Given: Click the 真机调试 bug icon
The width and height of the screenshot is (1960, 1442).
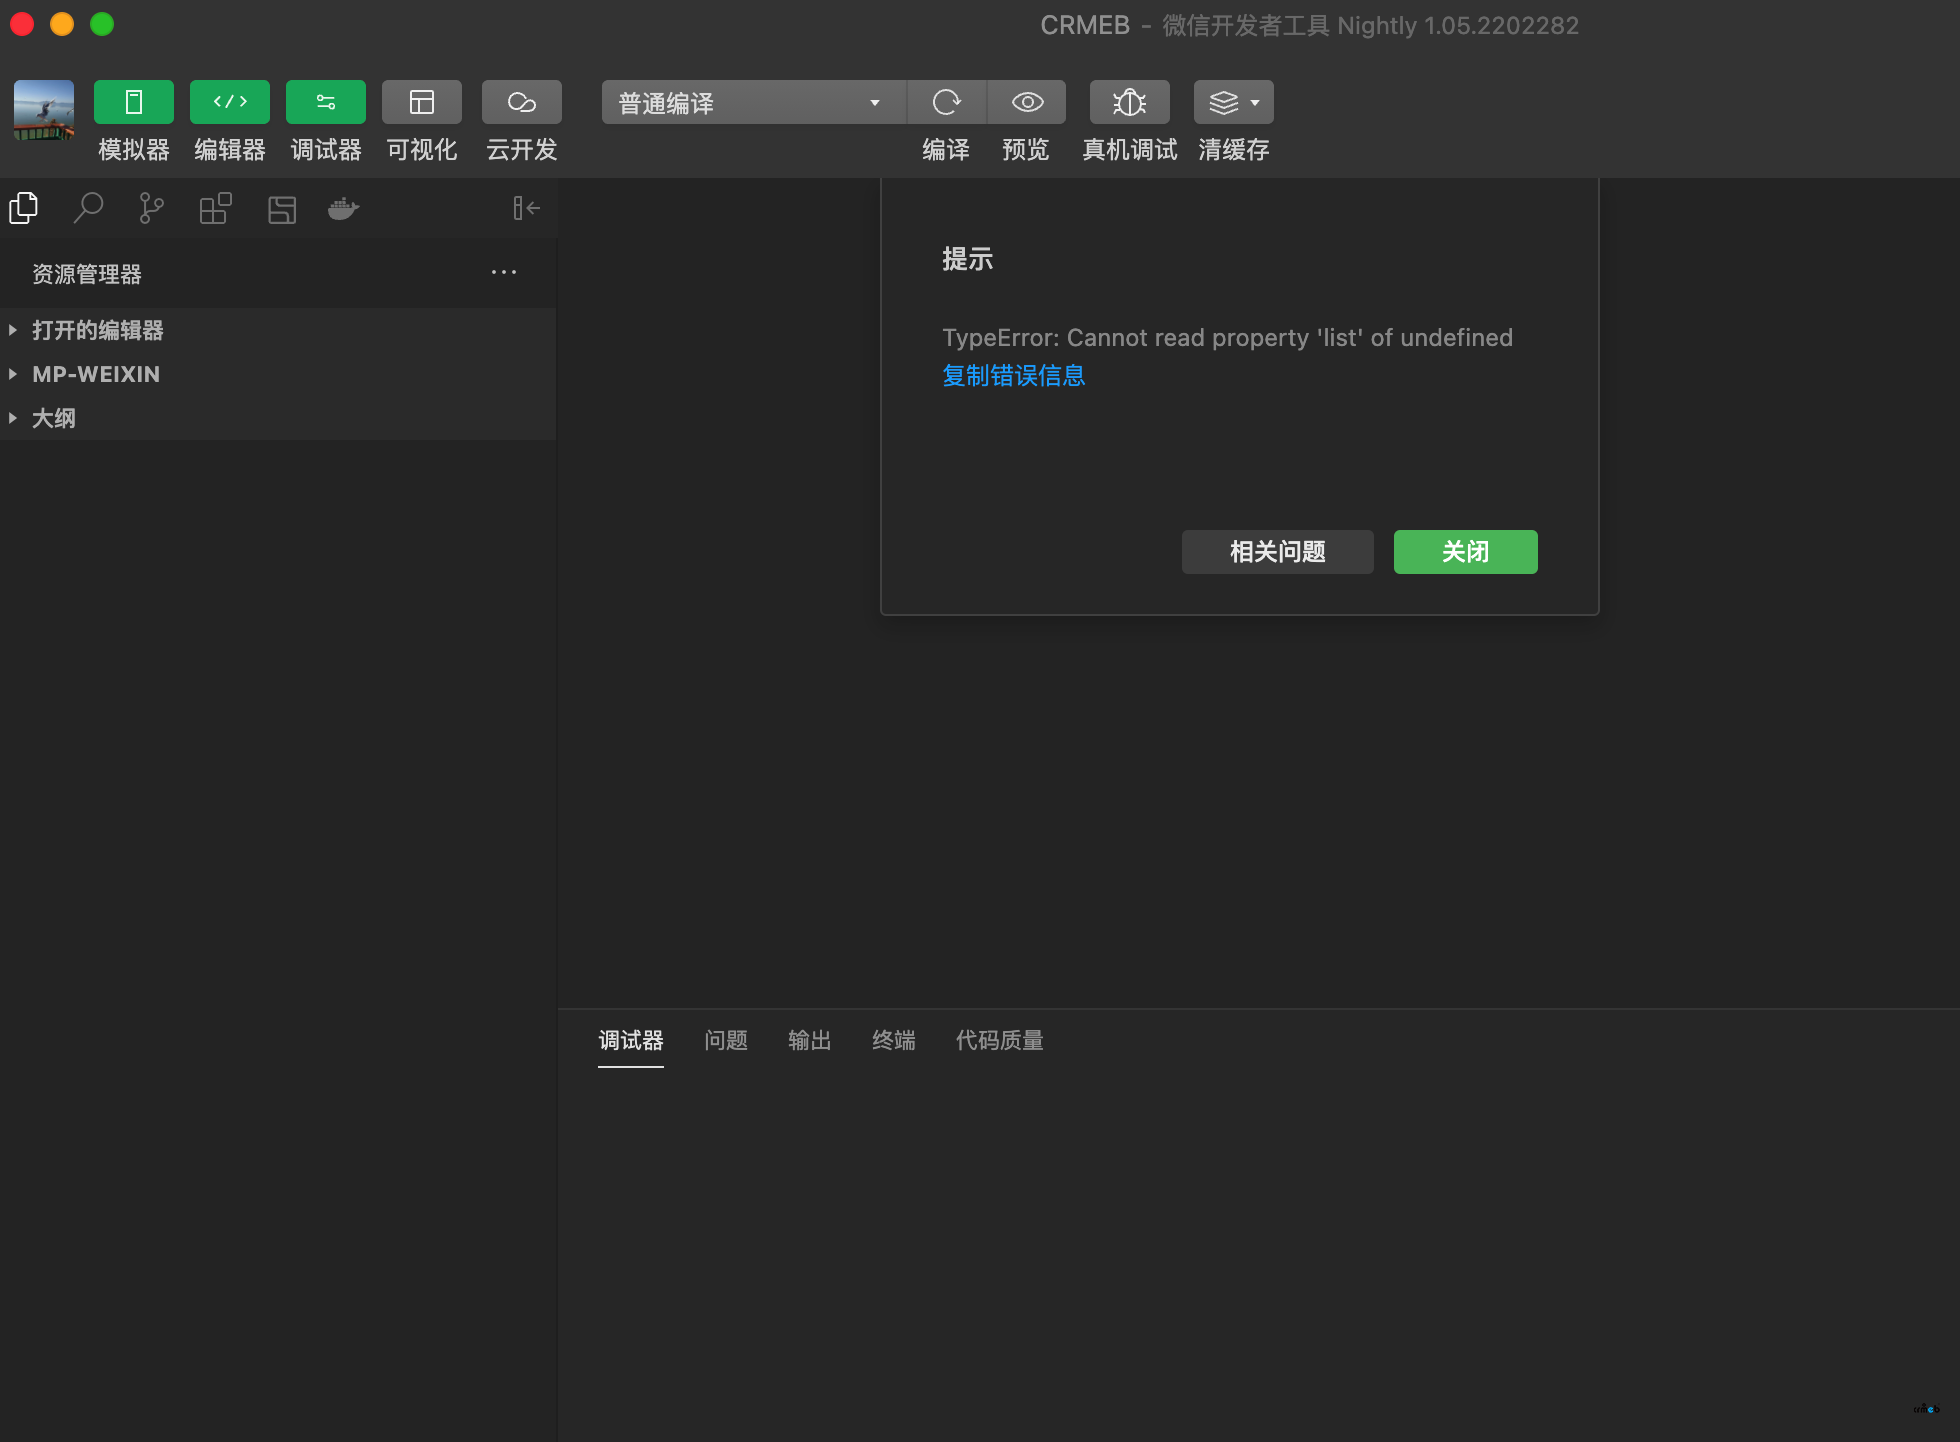Looking at the screenshot, I should [x=1130, y=102].
